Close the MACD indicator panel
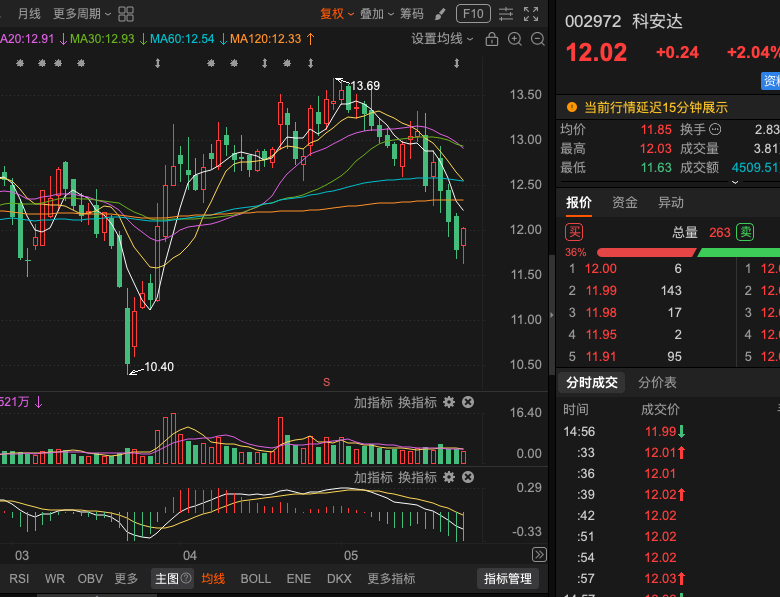The width and height of the screenshot is (780, 597). coord(468,477)
